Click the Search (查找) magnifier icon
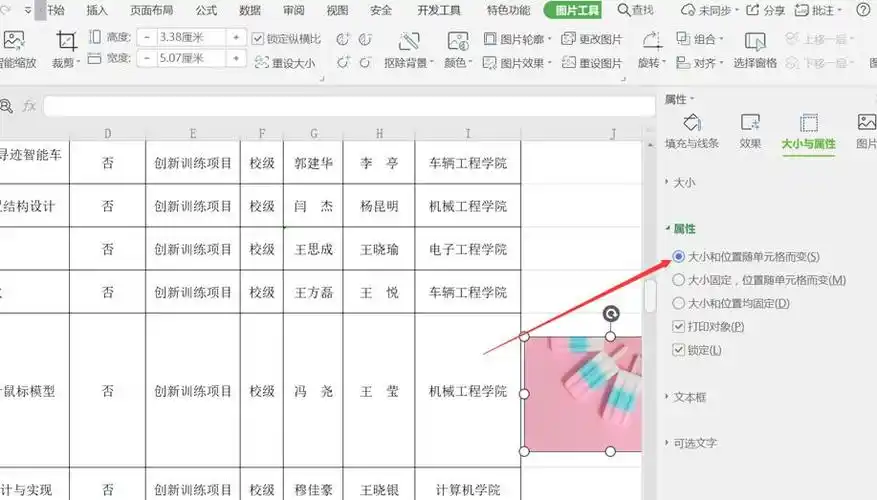The width and height of the screenshot is (877, 500). pyautogui.click(x=624, y=10)
